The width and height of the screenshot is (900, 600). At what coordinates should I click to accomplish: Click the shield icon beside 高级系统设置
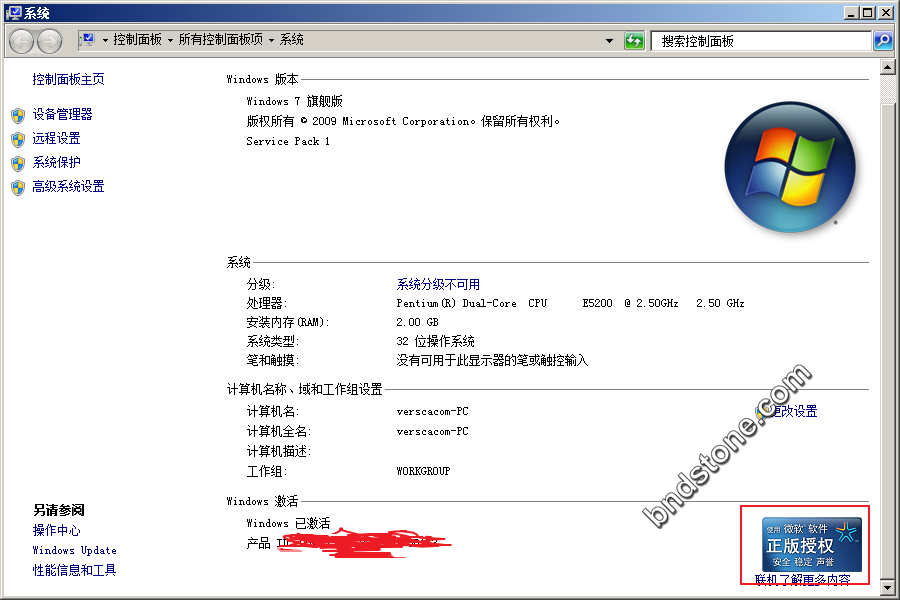[x=18, y=188]
